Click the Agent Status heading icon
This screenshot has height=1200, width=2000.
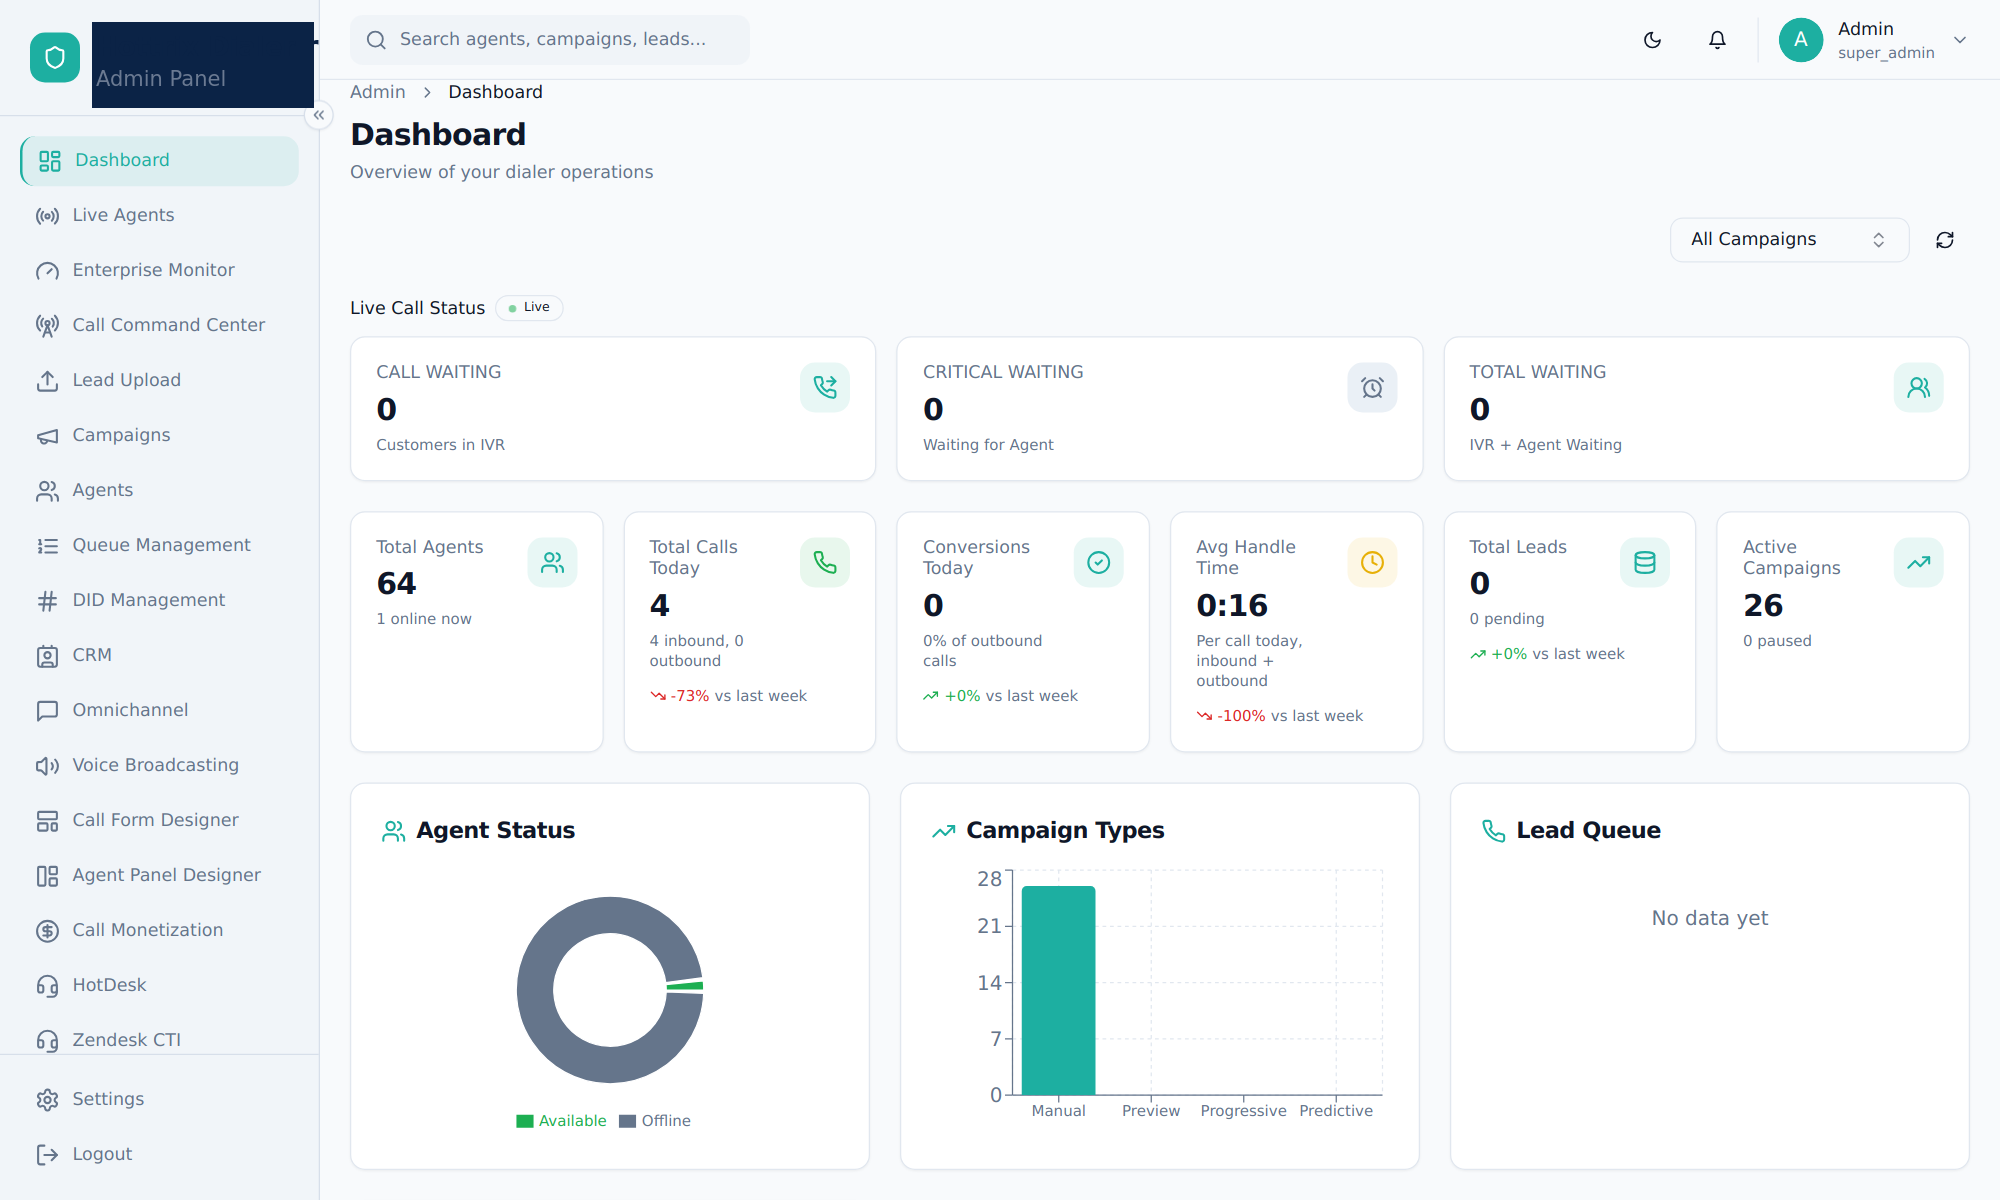(x=393, y=831)
